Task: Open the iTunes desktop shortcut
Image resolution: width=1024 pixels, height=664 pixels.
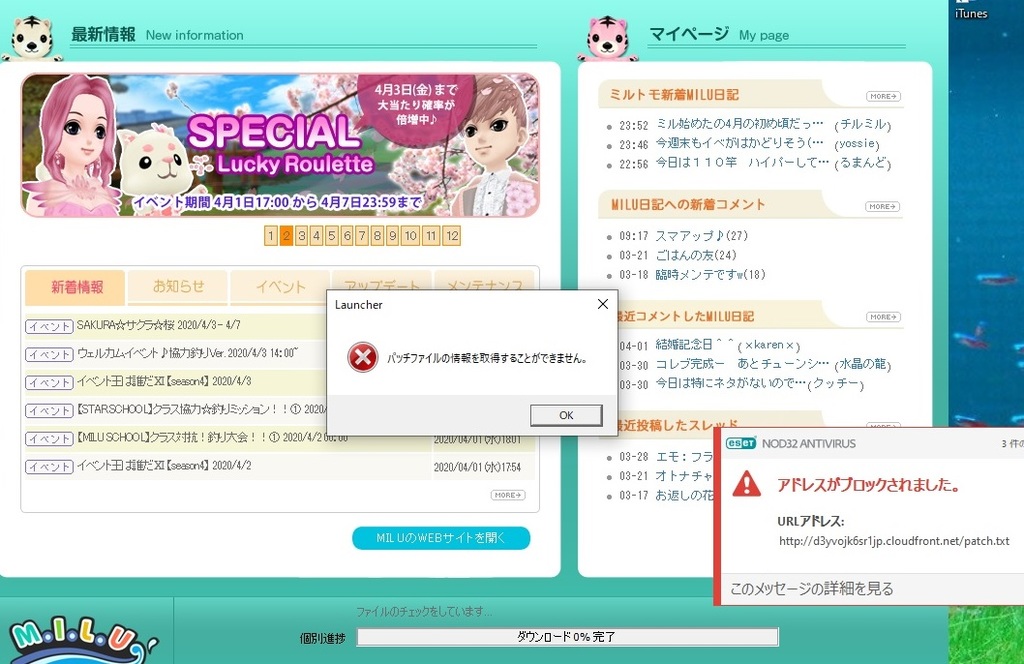Action: (970, 9)
